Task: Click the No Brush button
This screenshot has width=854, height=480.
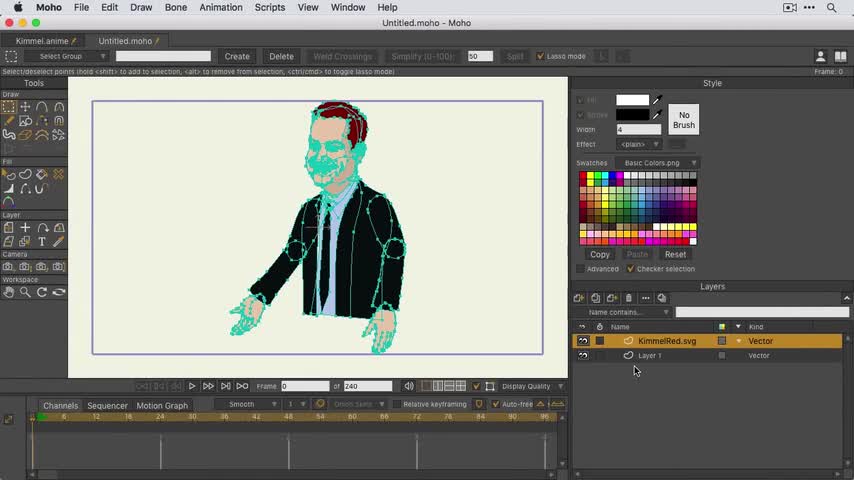Action: click(684, 120)
